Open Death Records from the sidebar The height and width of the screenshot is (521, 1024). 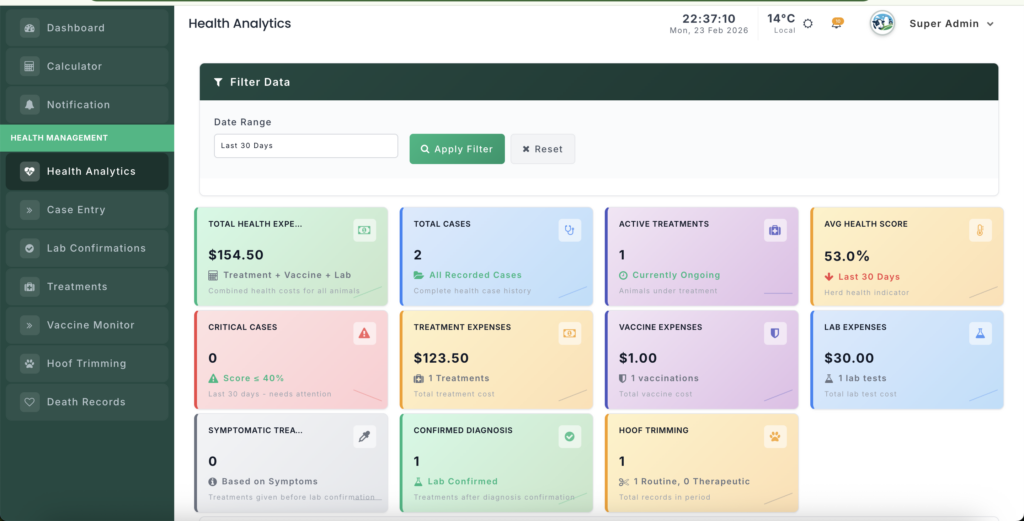coord(87,402)
